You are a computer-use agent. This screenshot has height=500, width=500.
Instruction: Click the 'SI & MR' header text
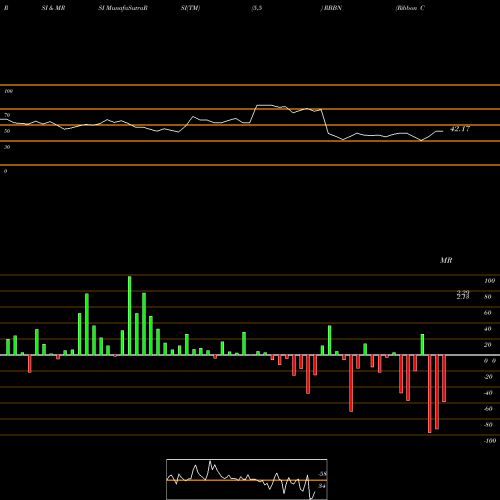click(x=53, y=8)
